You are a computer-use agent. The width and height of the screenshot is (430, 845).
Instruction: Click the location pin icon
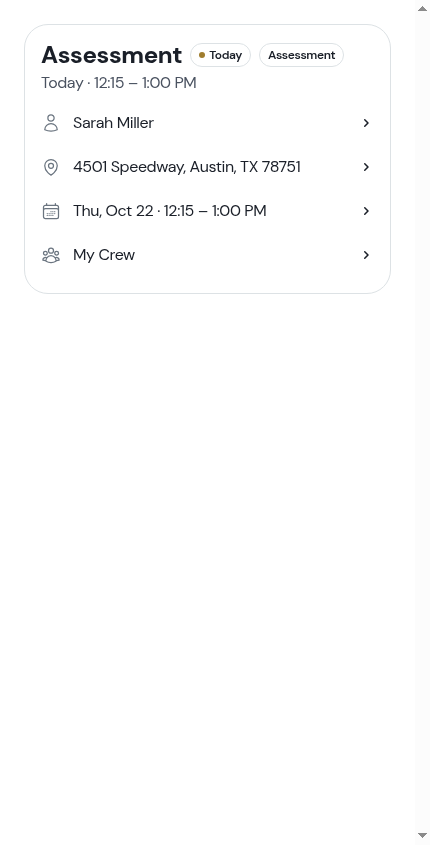[x=51, y=167]
